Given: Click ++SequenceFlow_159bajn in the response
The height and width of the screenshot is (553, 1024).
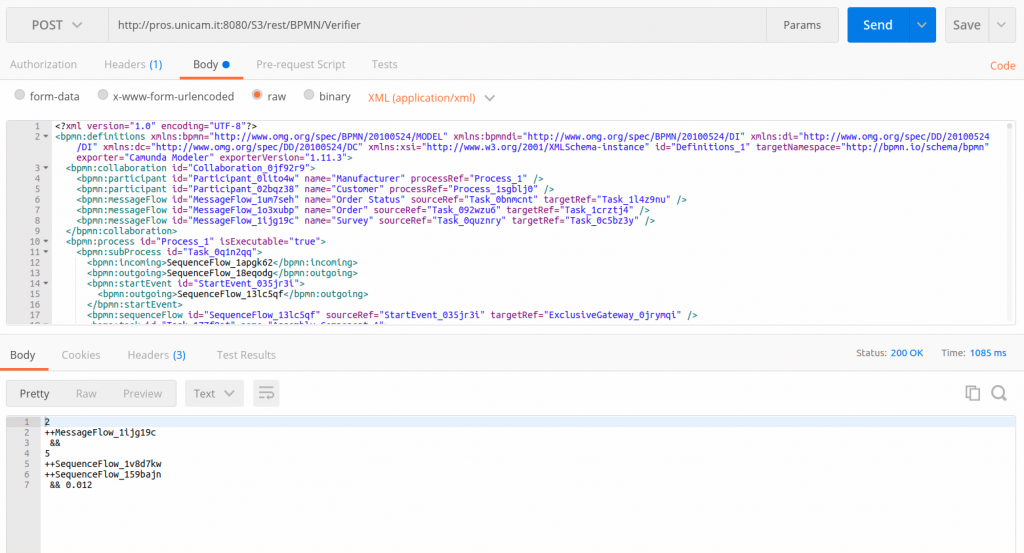Looking at the screenshot, I should [103, 474].
